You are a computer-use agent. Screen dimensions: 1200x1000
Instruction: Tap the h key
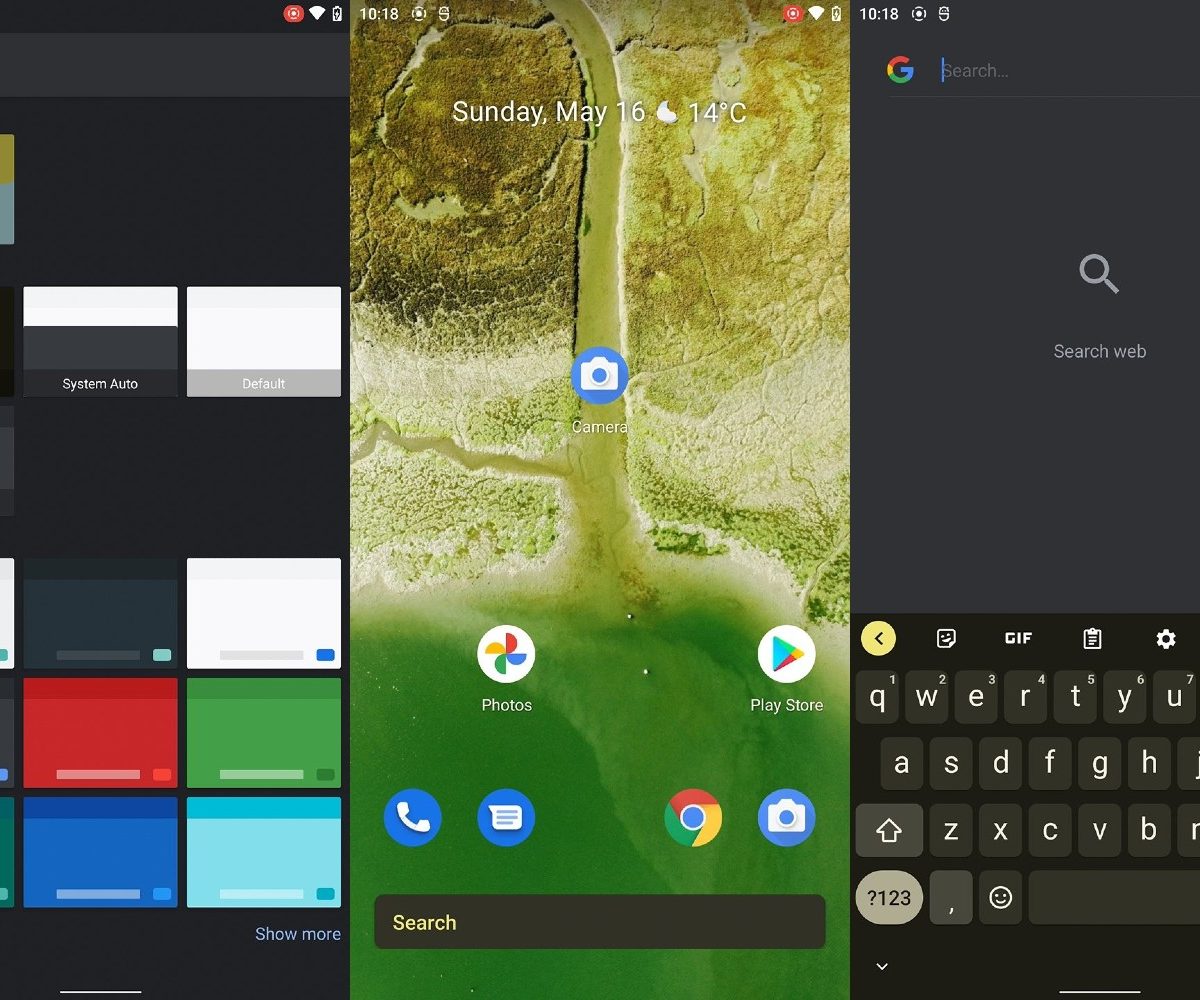tap(1149, 764)
